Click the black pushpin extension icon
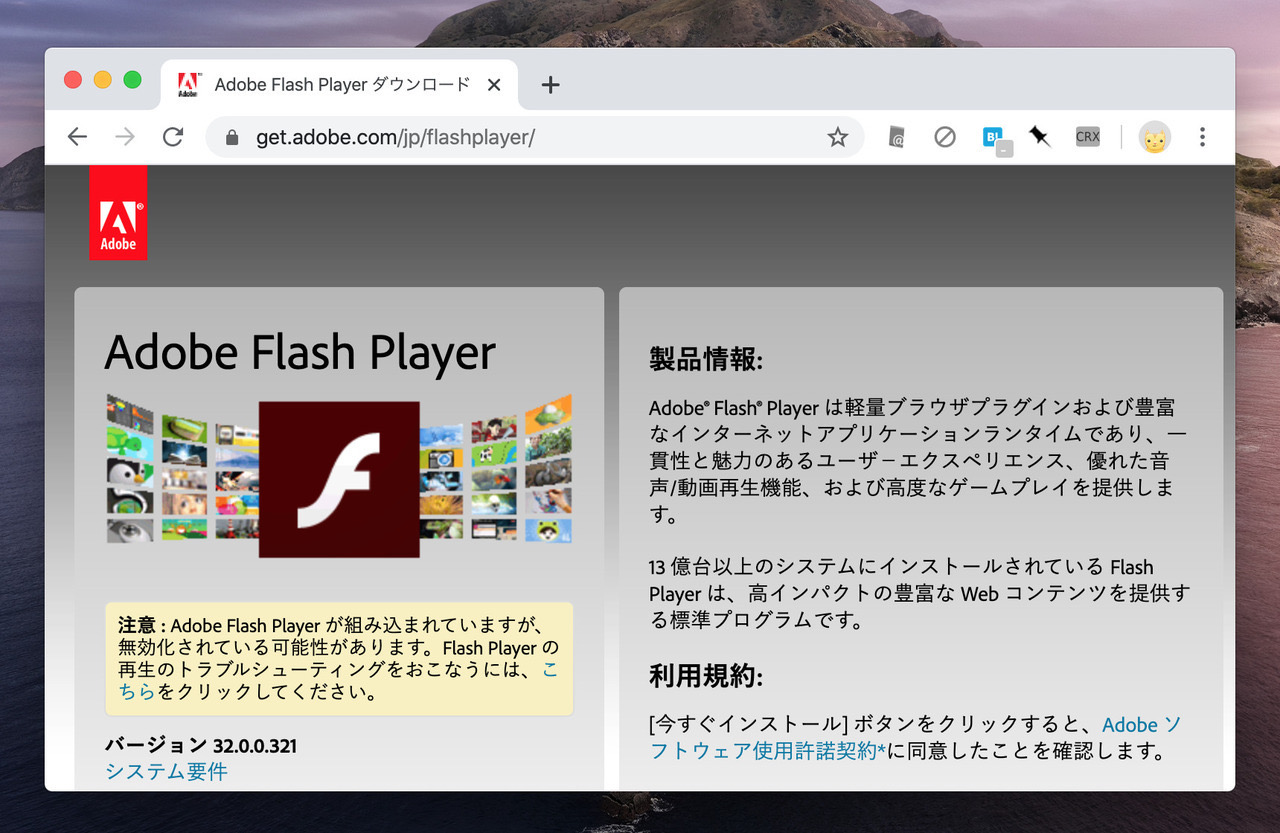This screenshot has width=1280, height=833. coord(1040,137)
